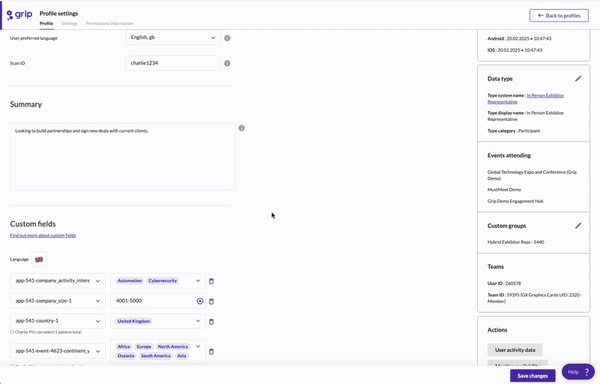600x384 pixels.
Task: Open the Automation Cybersecurity values dropdown
Action: click(158, 281)
